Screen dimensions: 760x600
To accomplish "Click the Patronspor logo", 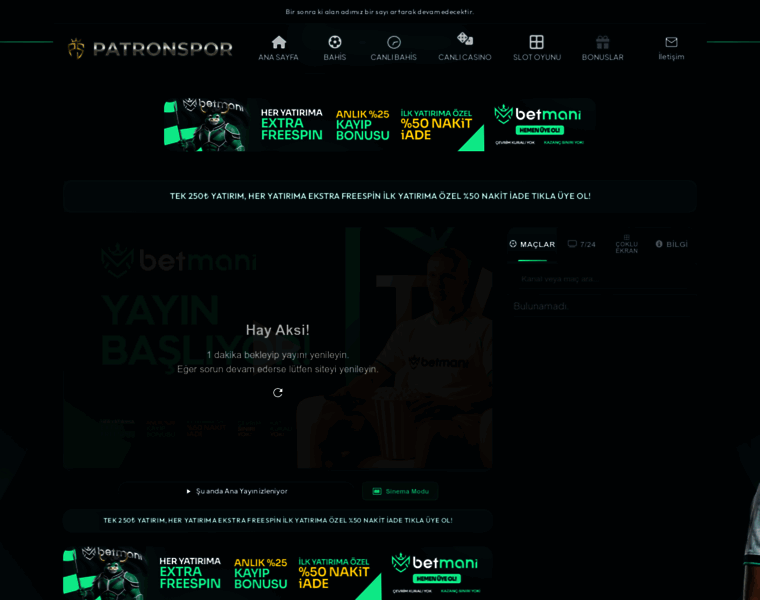I will tap(150, 48).
